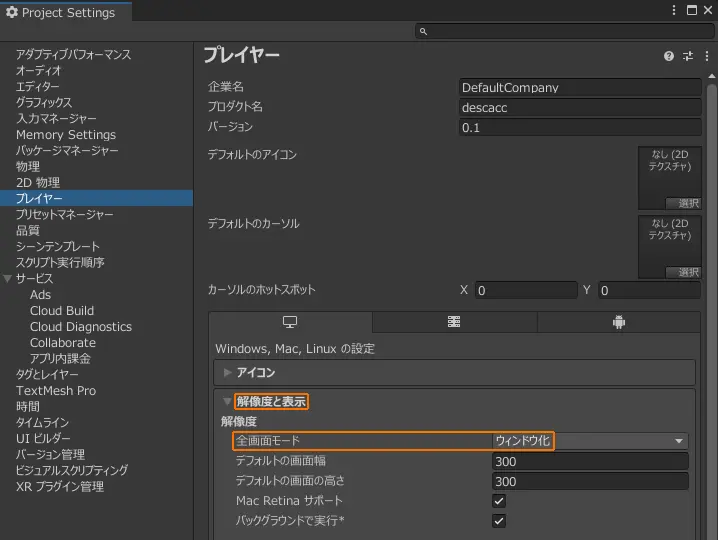Select the desktop monitor platform tab
The height and width of the screenshot is (540, 718).
coord(290,322)
